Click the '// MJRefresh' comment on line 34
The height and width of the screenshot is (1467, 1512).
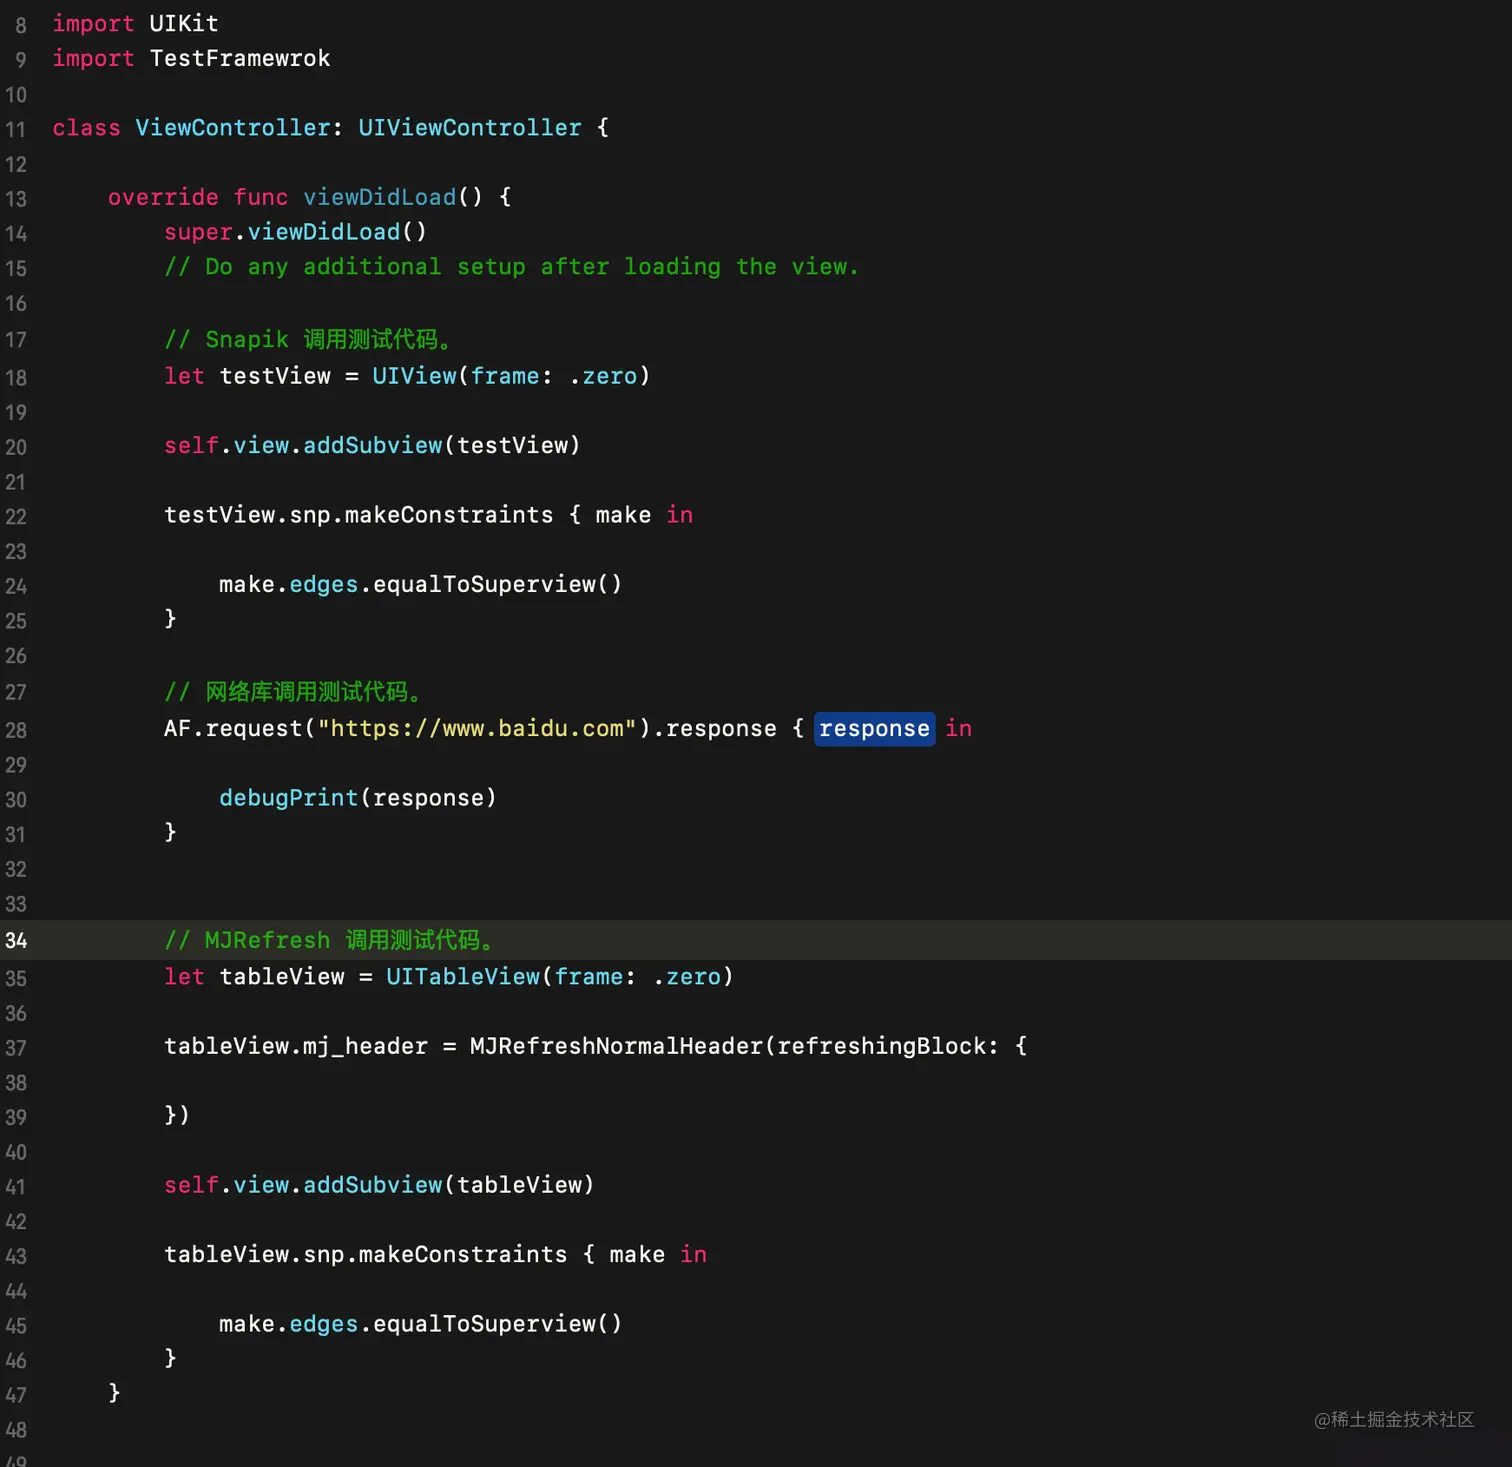pyautogui.click(x=330, y=940)
